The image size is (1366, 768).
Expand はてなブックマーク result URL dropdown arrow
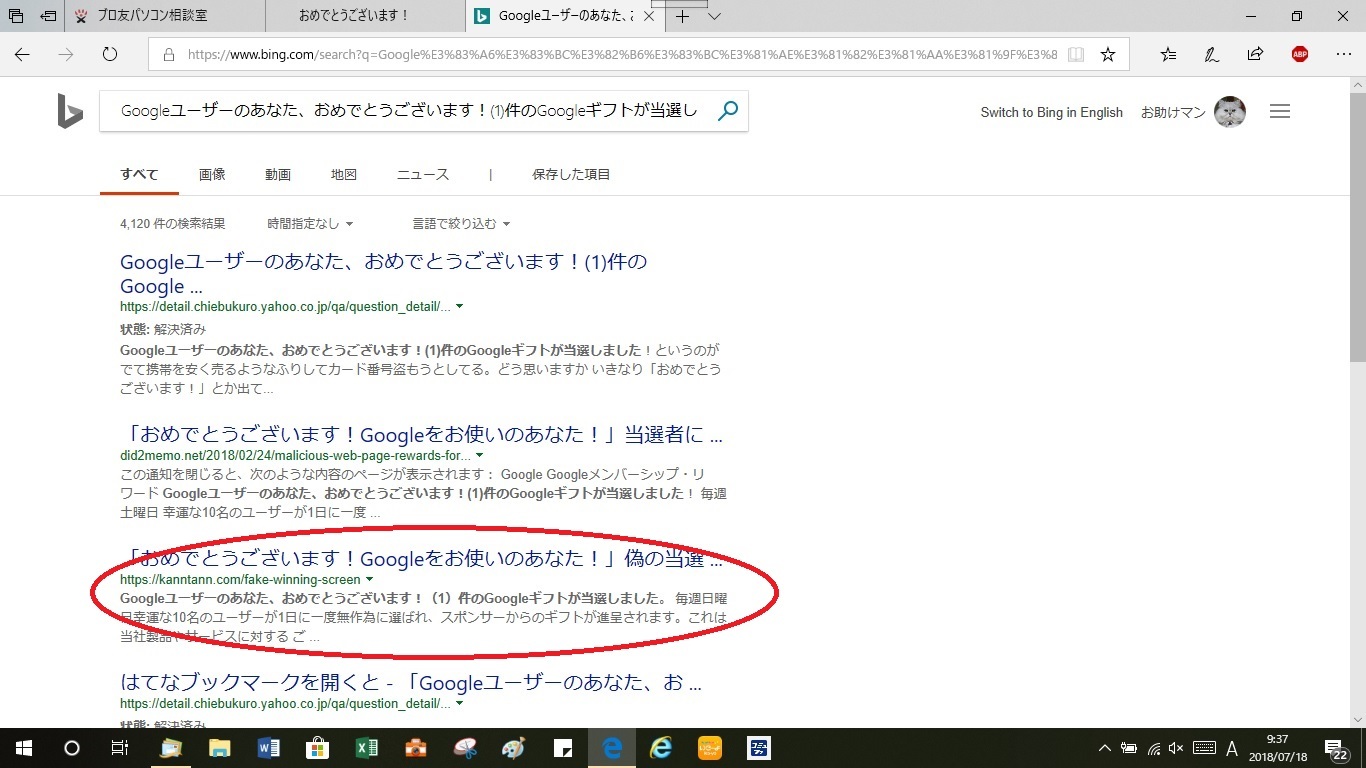pos(459,704)
